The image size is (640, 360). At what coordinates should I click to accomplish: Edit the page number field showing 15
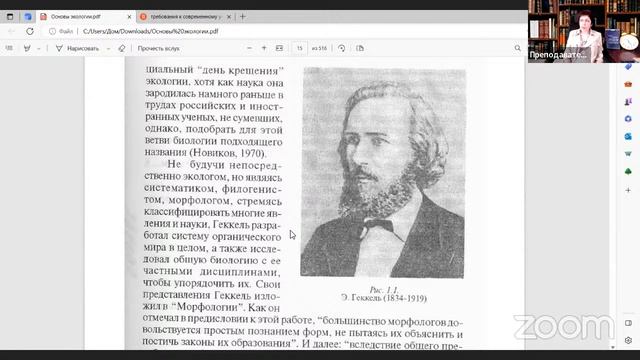300,48
